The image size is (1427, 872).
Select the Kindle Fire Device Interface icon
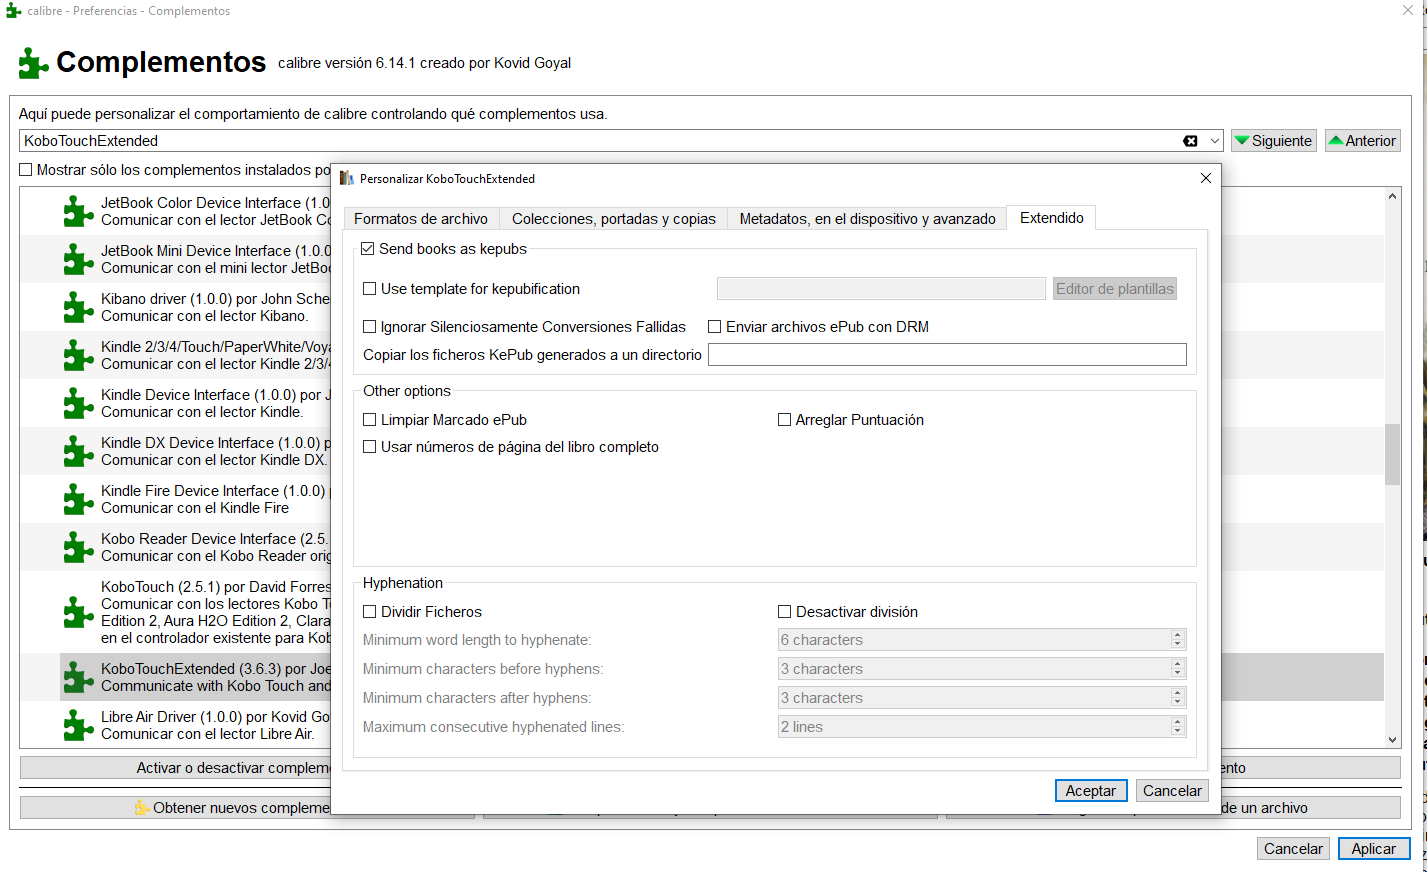click(x=78, y=499)
